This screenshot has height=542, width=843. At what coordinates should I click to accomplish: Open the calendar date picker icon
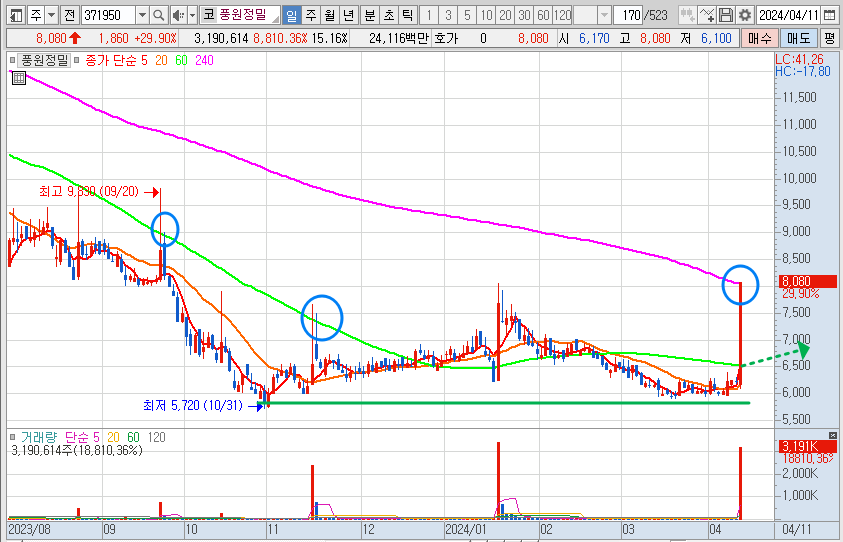point(830,15)
